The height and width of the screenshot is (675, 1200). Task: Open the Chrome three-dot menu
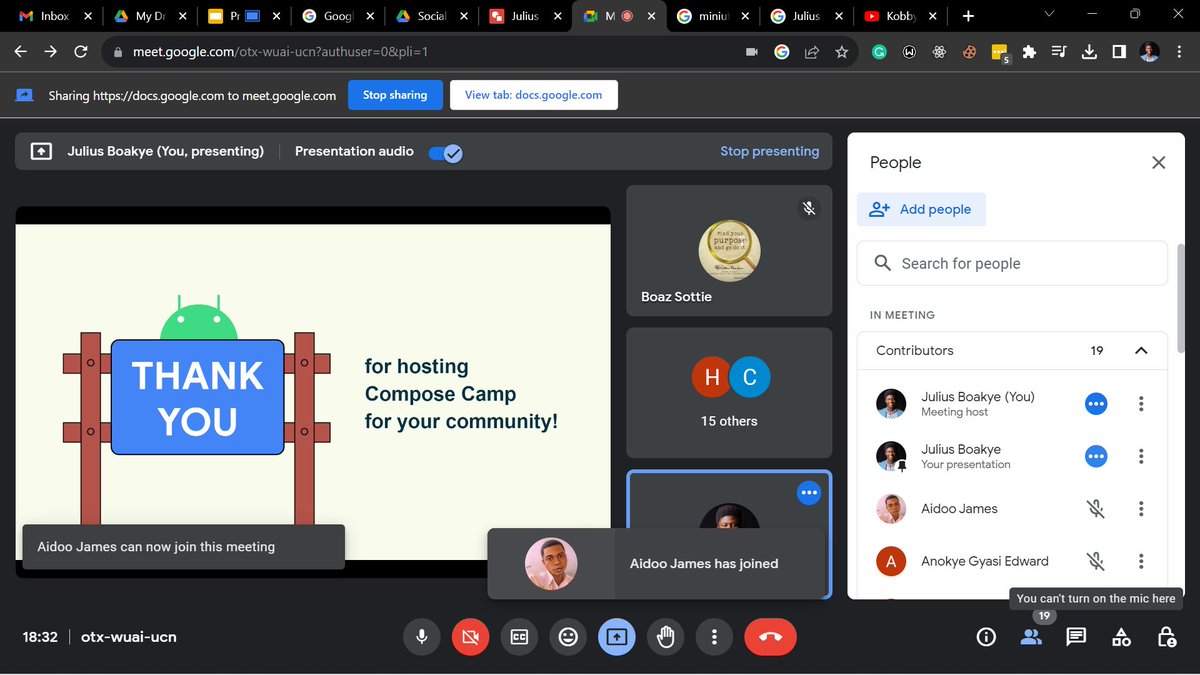pos(1179,52)
